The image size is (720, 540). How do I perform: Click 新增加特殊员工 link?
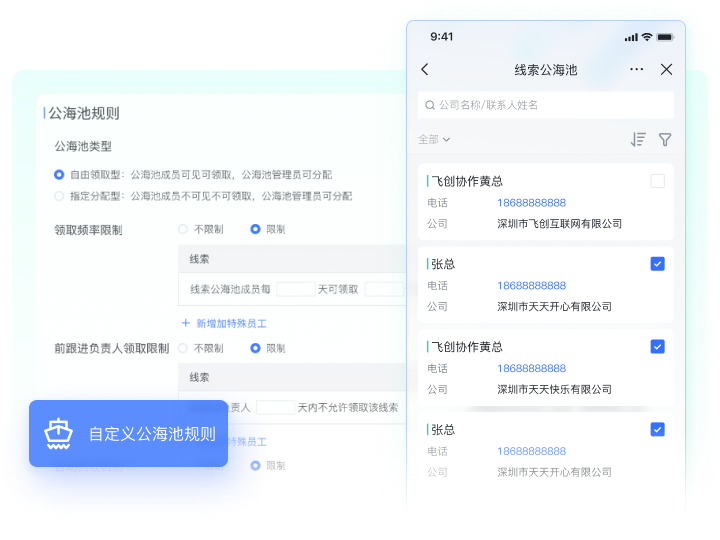point(231,323)
